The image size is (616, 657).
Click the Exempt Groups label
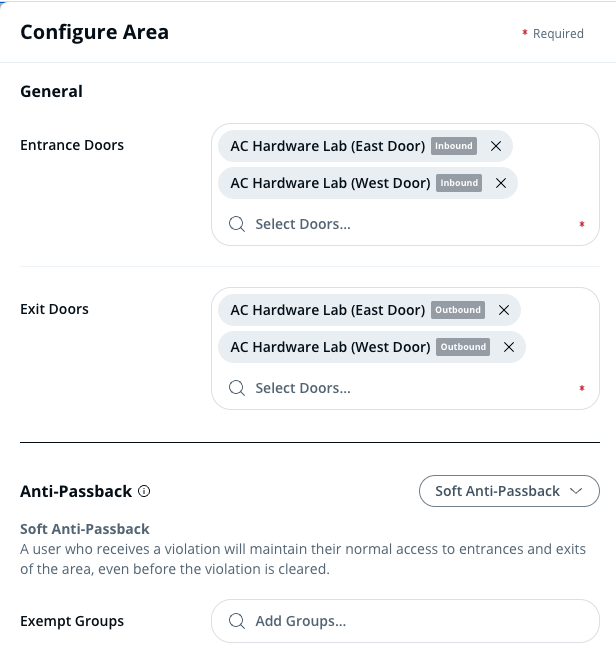point(72,621)
